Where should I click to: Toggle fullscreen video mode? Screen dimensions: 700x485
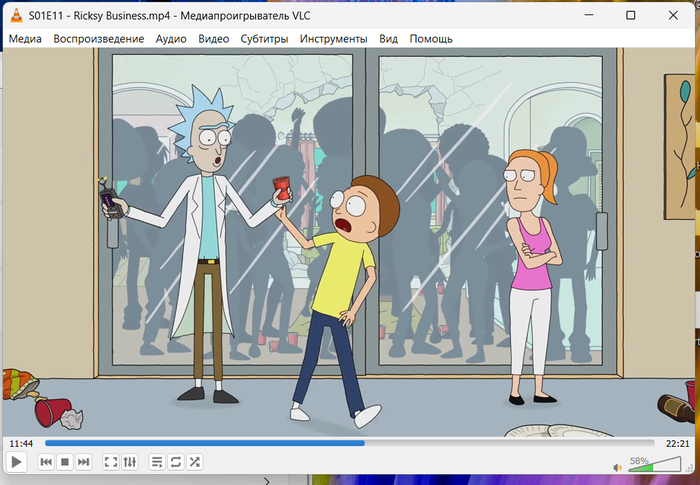click(x=111, y=462)
